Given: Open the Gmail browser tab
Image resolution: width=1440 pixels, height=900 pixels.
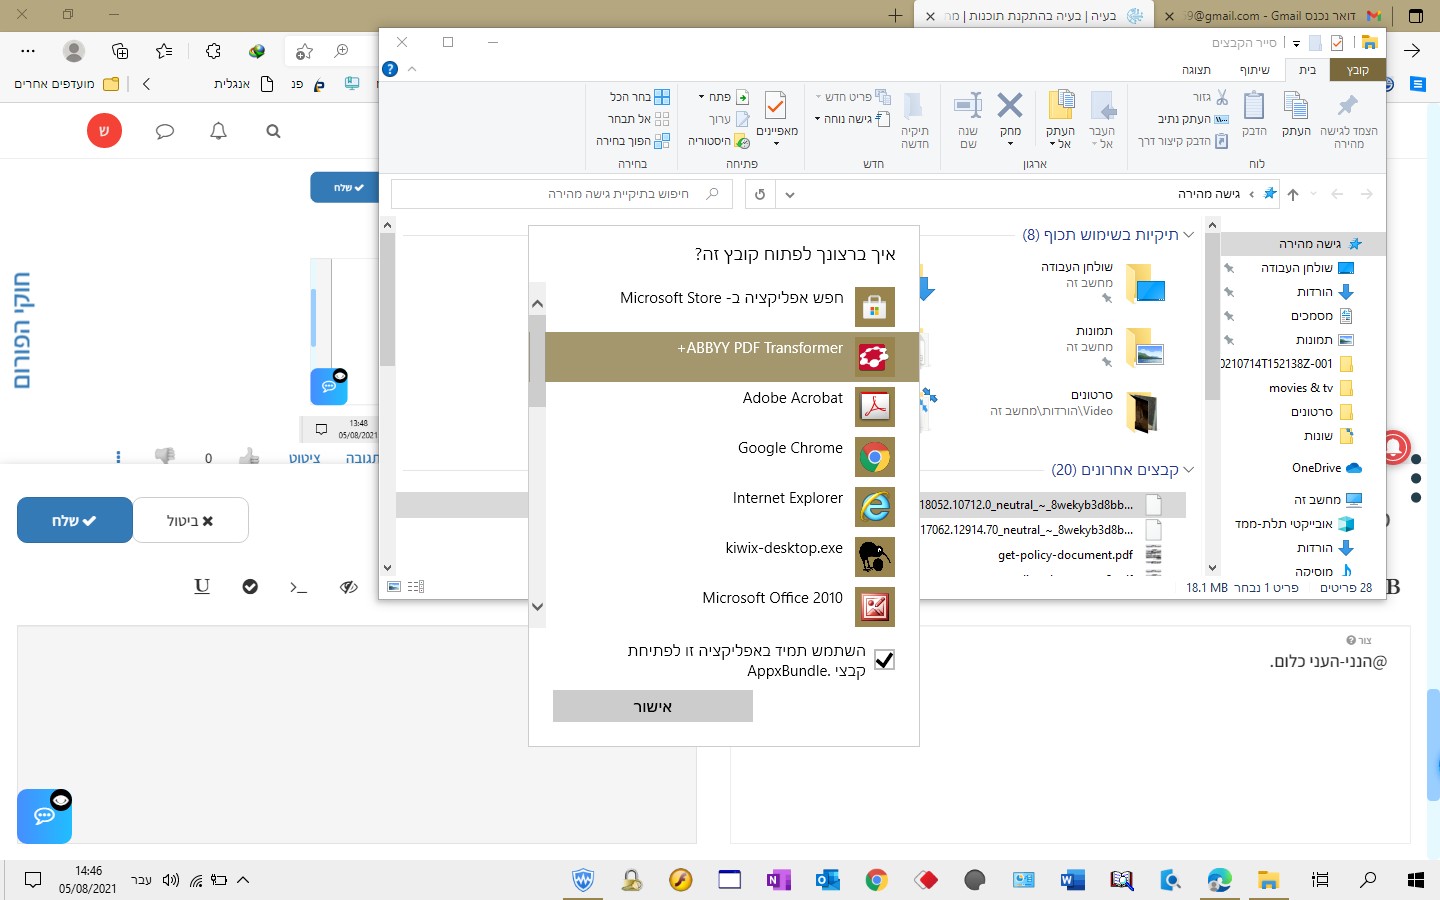Looking at the screenshot, I should pos(1271,15).
